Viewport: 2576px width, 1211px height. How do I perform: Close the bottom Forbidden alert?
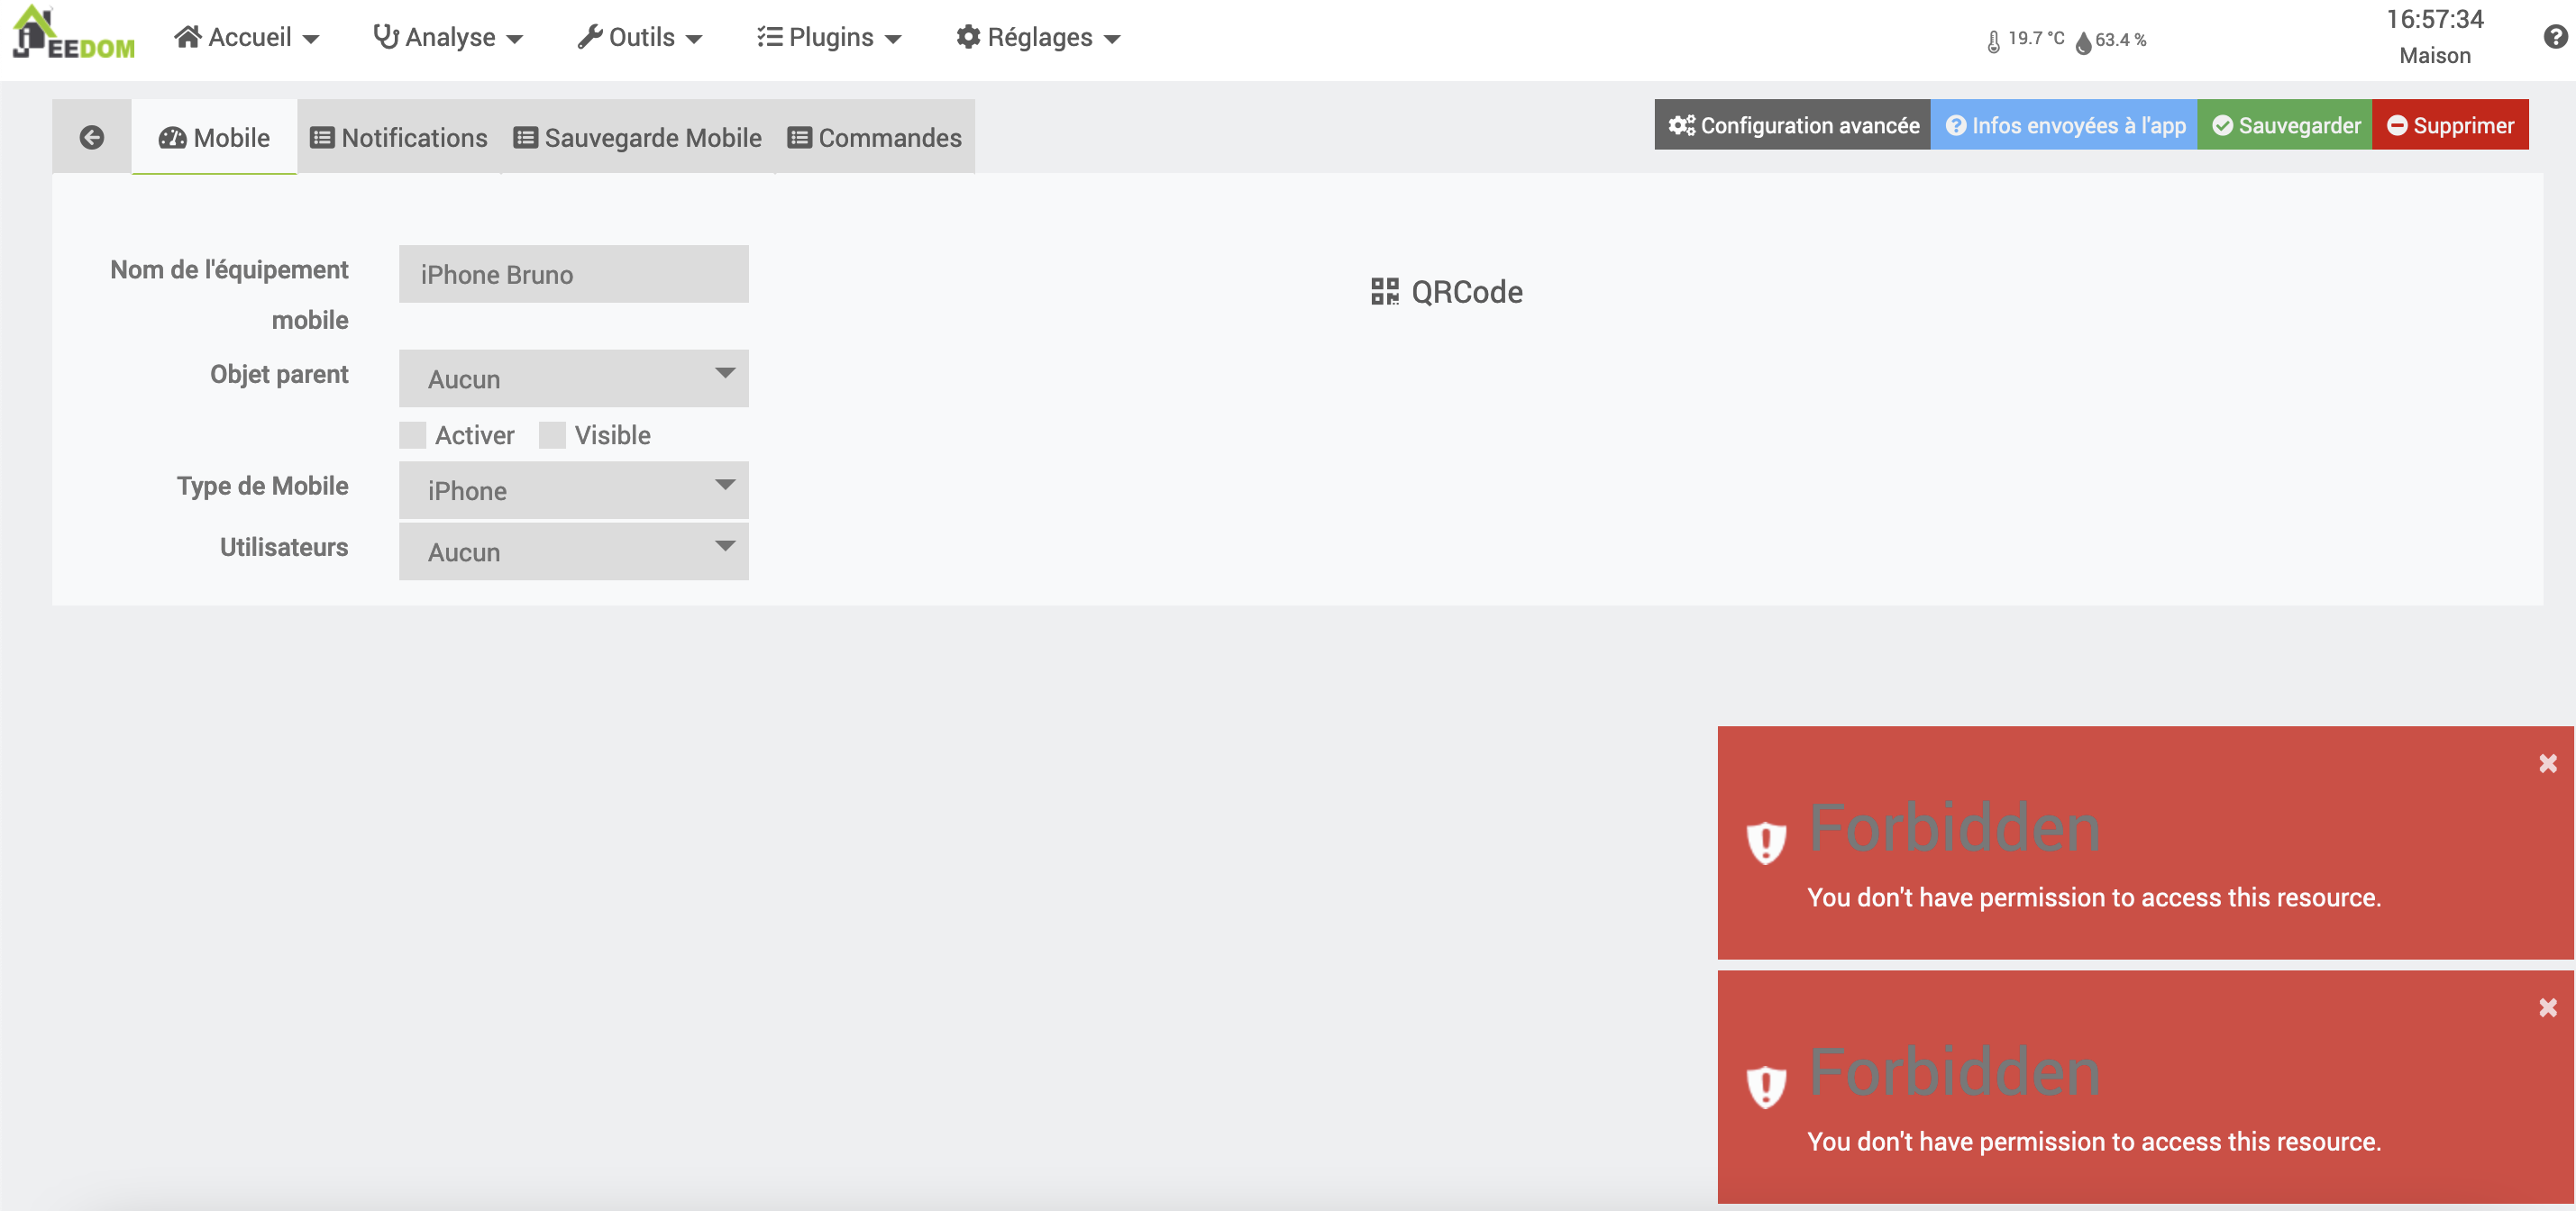(x=2547, y=1008)
